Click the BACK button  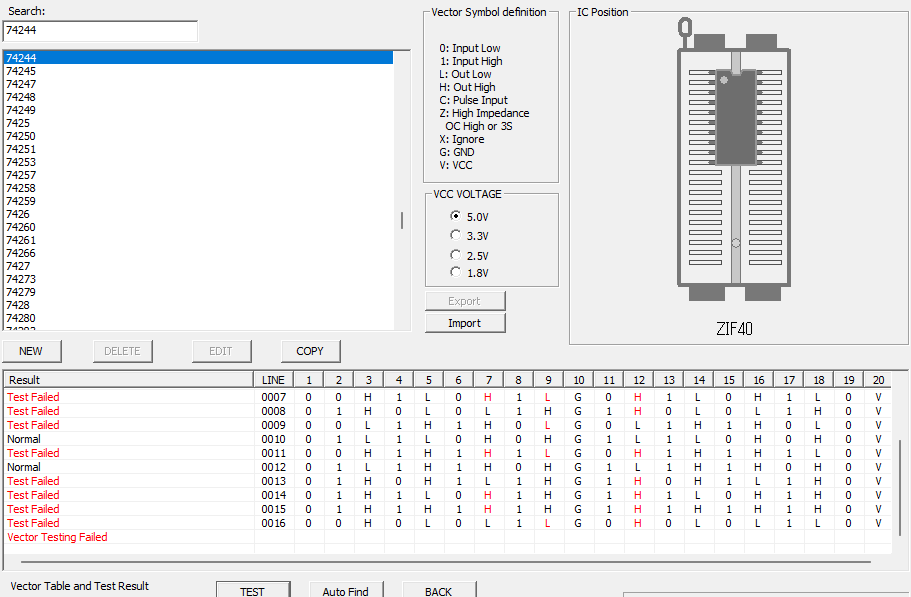point(439,590)
